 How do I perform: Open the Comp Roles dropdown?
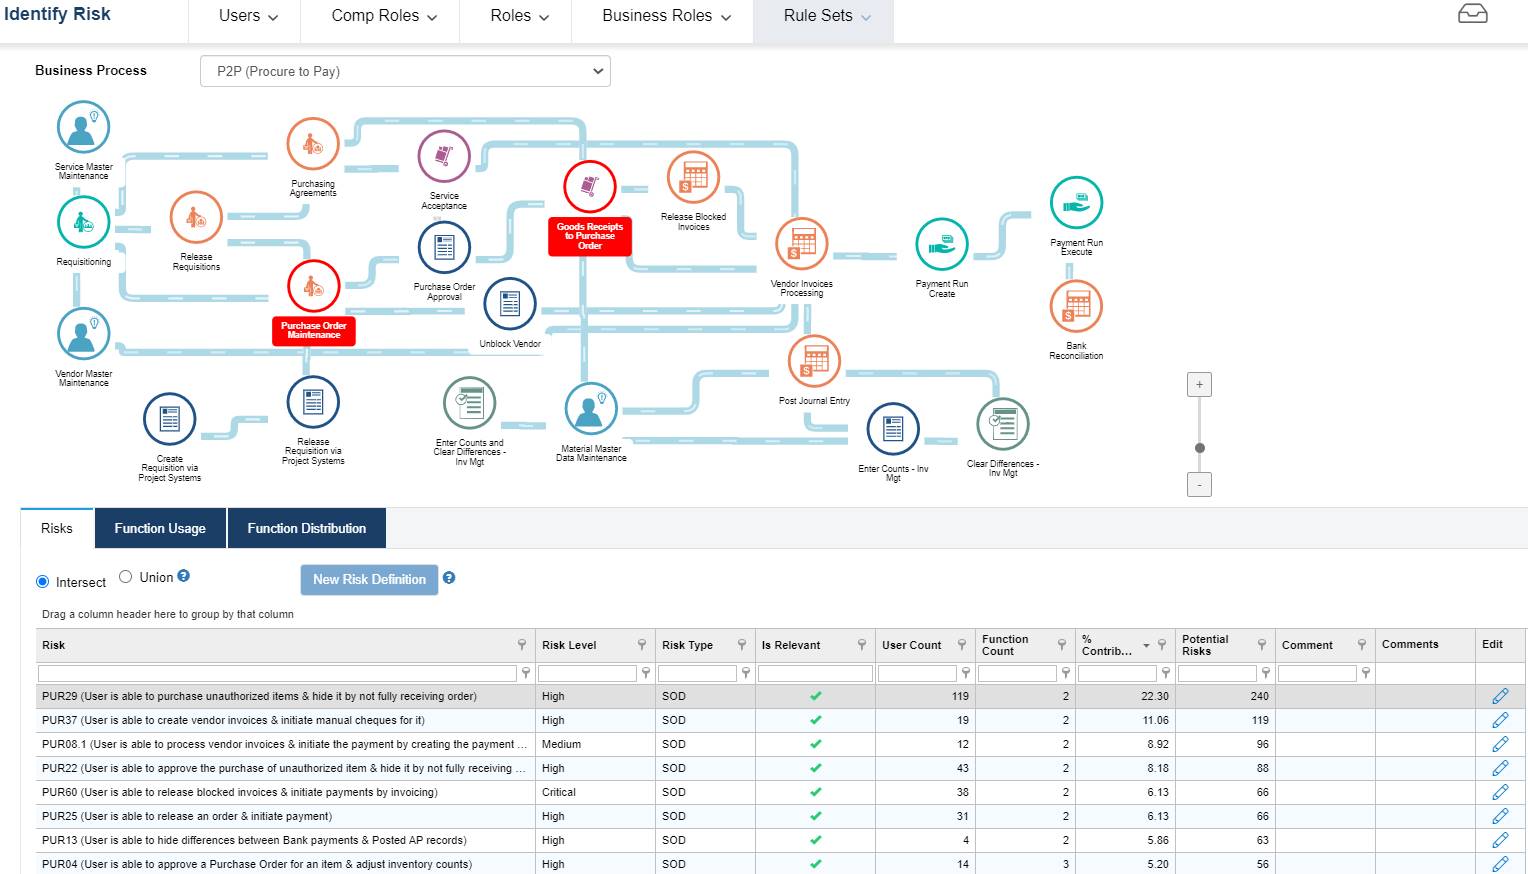[x=379, y=15]
